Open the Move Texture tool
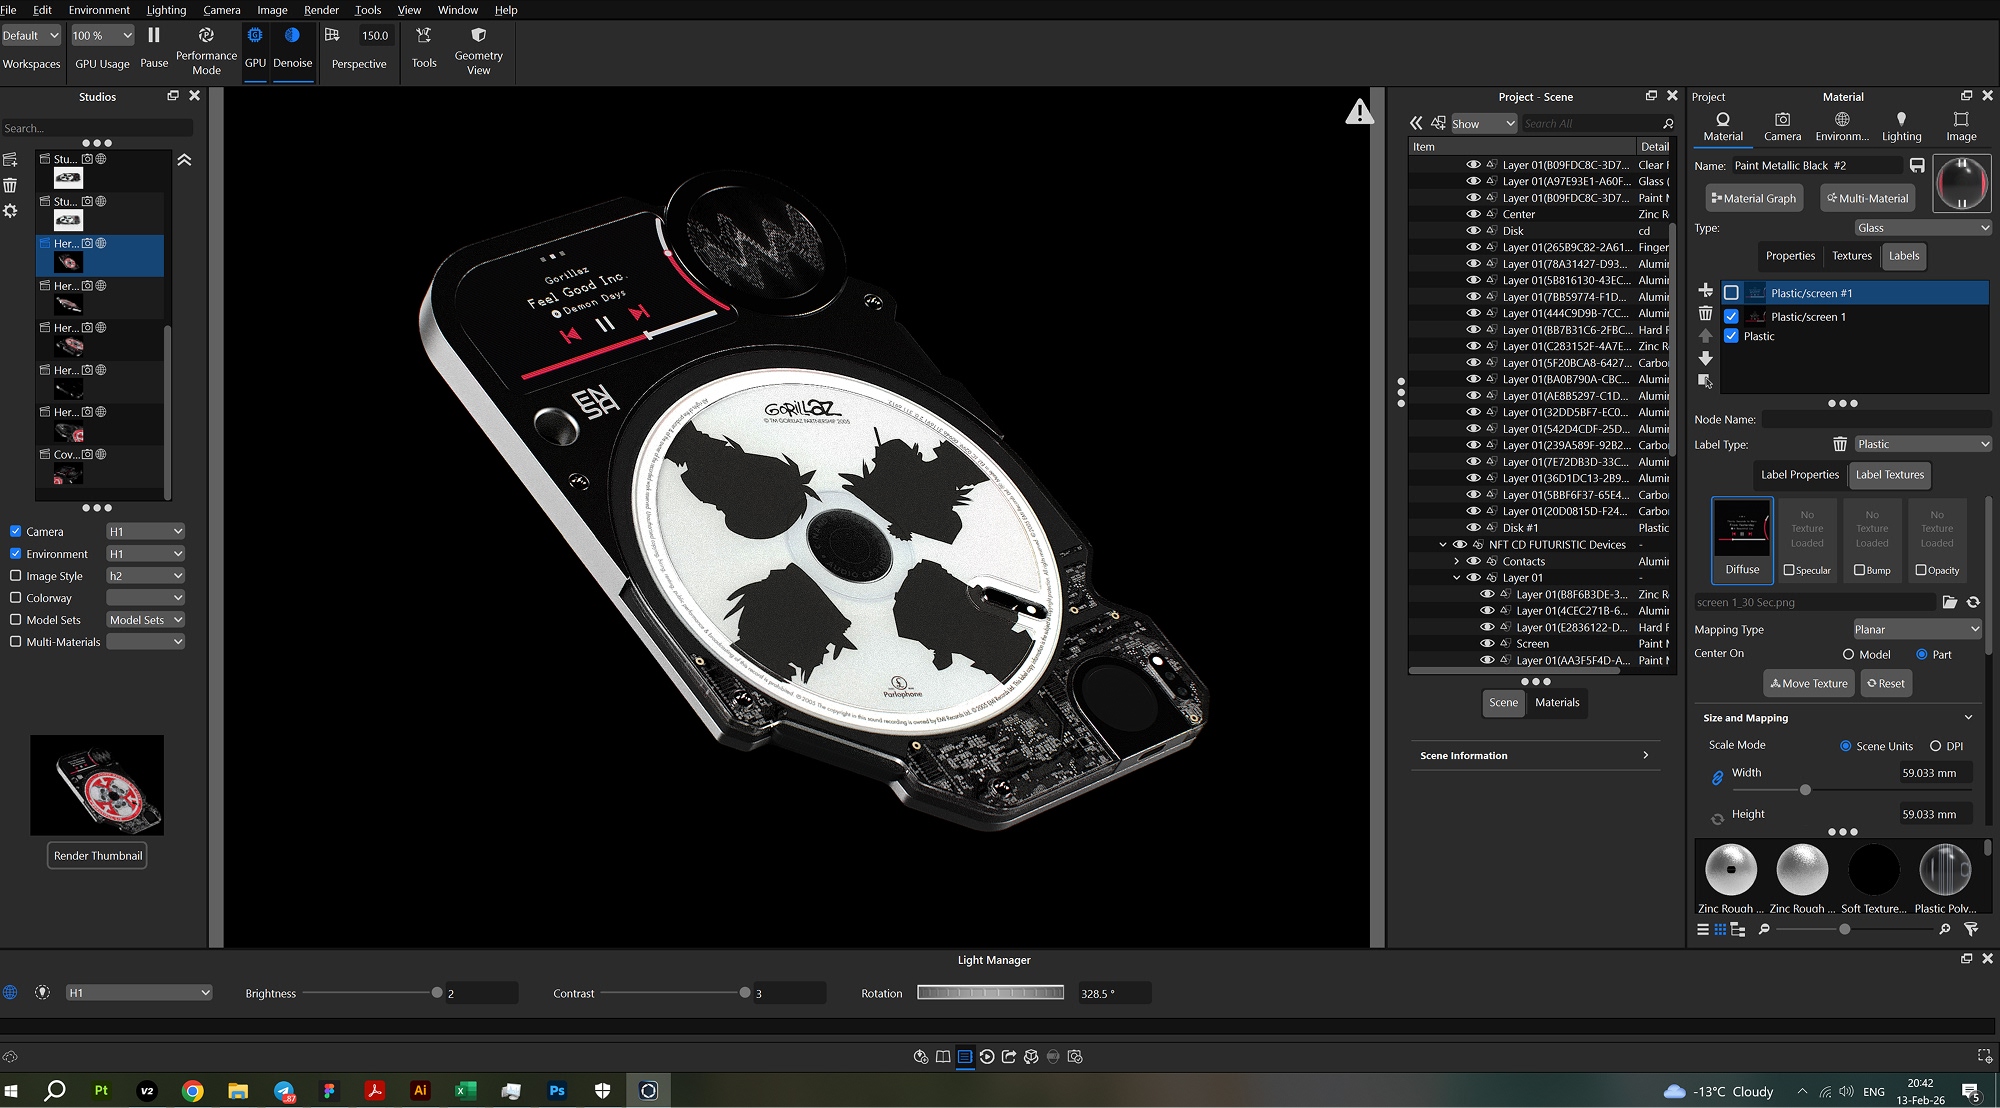This screenshot has height=1108, width=2000. (1808, 683)
